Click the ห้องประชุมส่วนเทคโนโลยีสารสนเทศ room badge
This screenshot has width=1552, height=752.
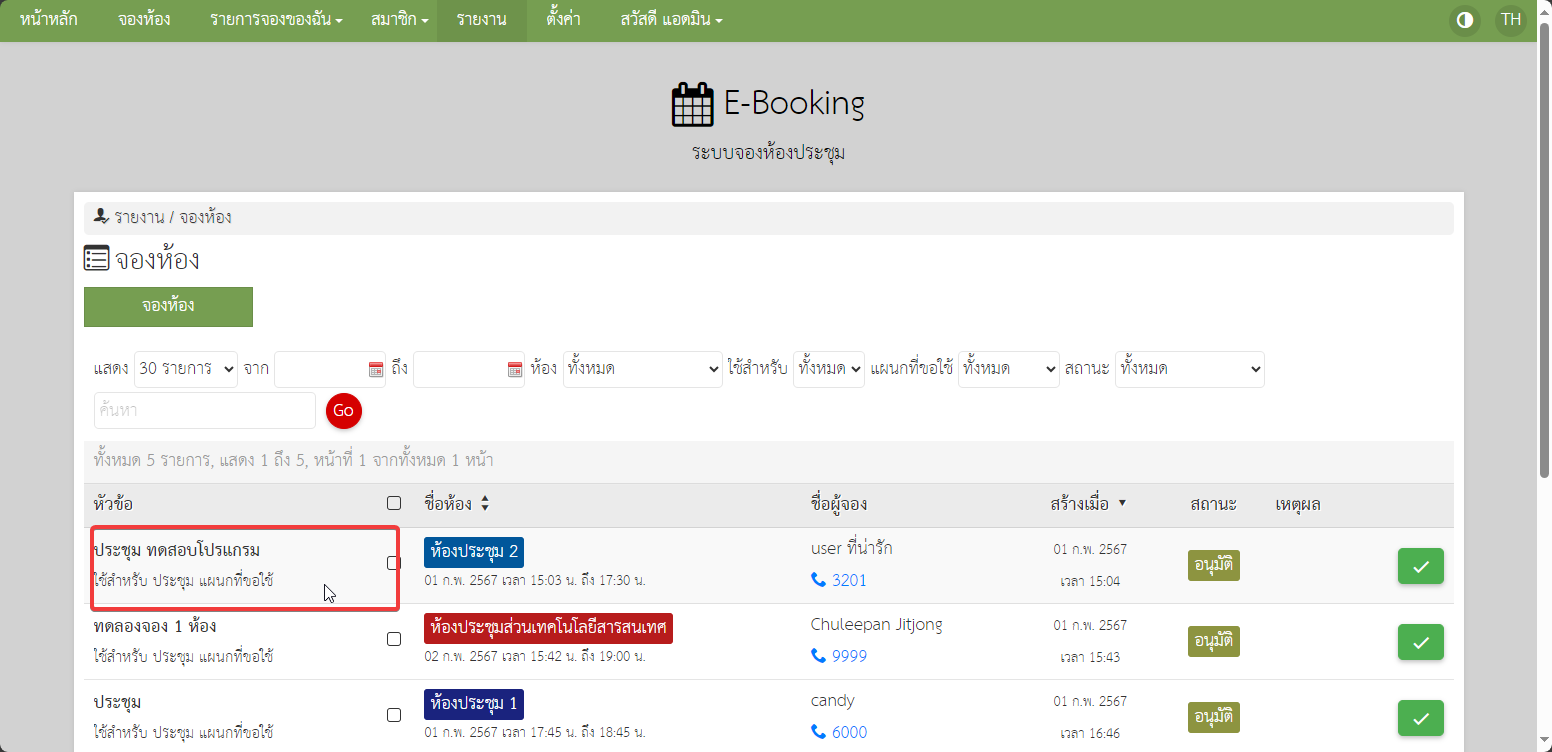[x=549, y=628]
